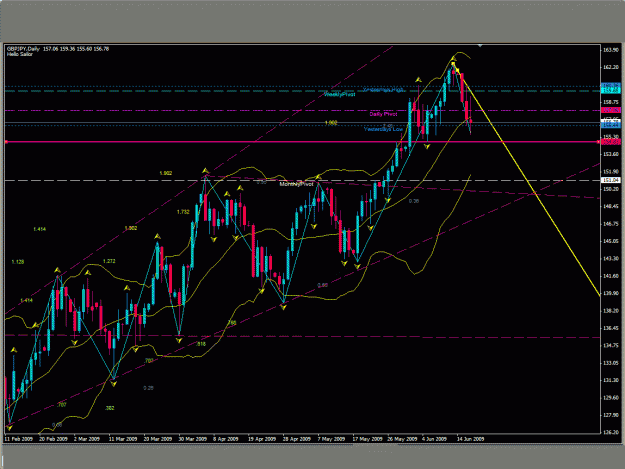
Task: Click the .382 Fibonacci label
Action: coord(110,408)
